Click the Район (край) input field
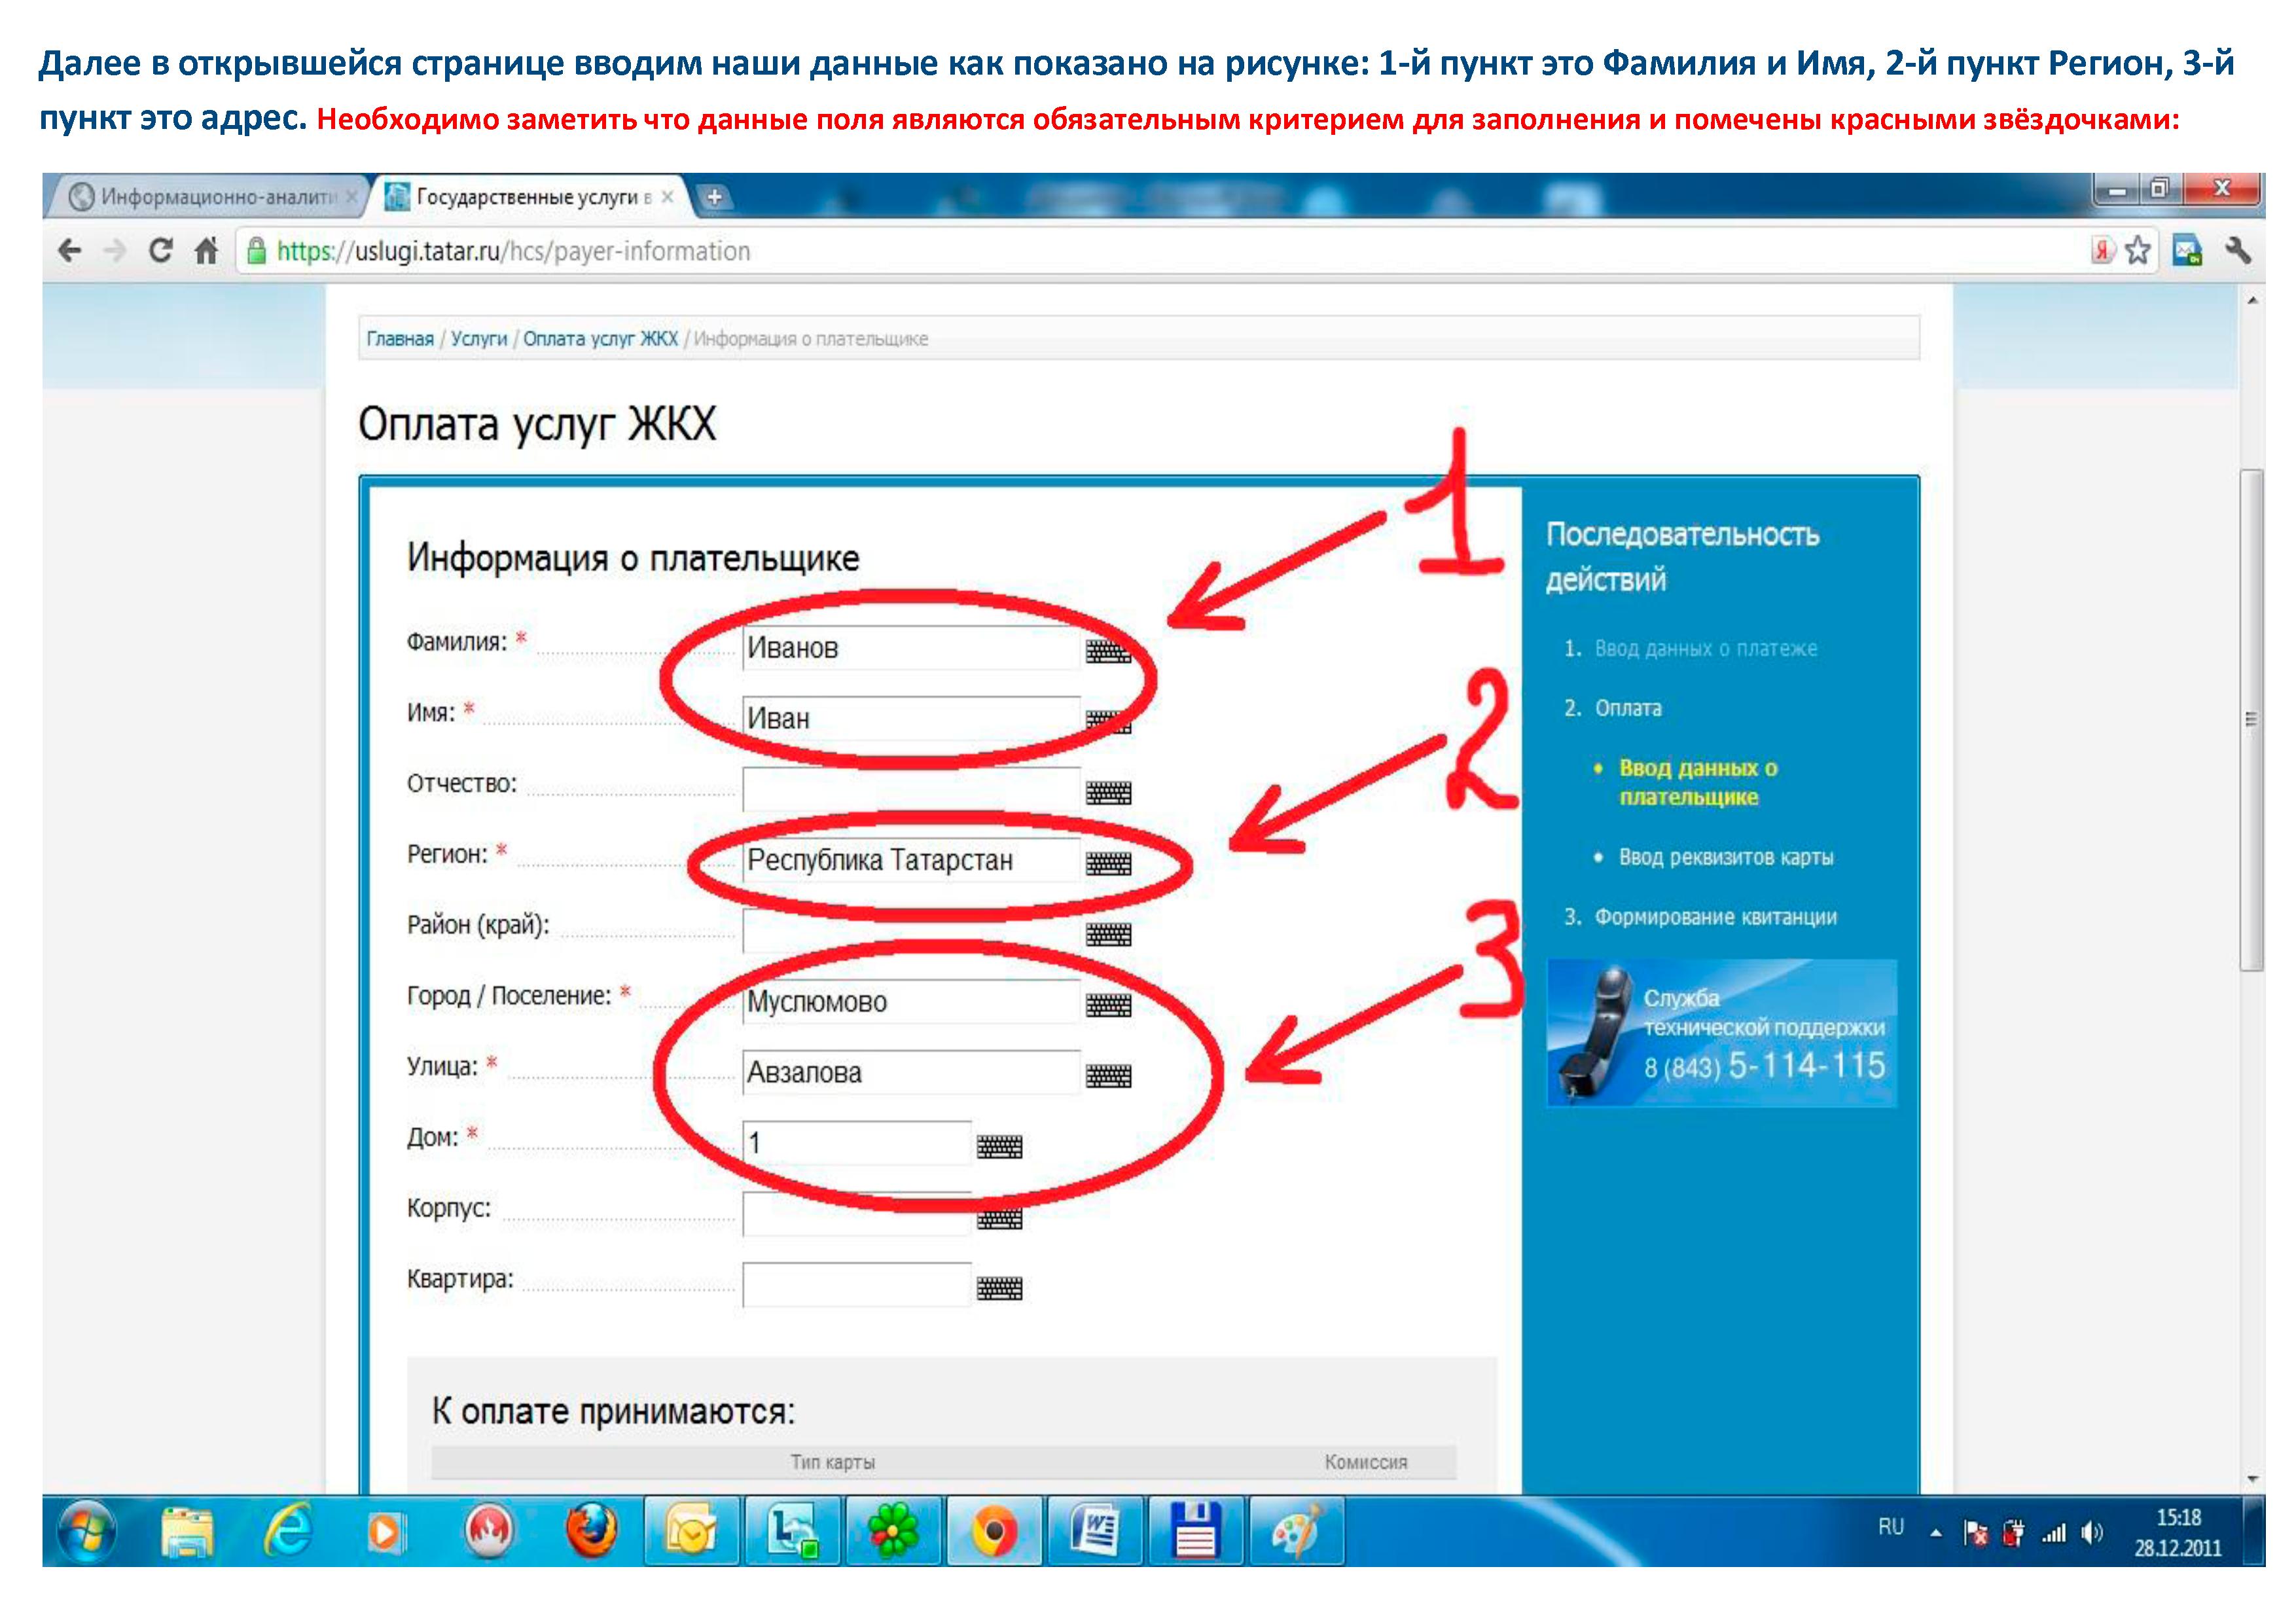 (x=910, y=931)
